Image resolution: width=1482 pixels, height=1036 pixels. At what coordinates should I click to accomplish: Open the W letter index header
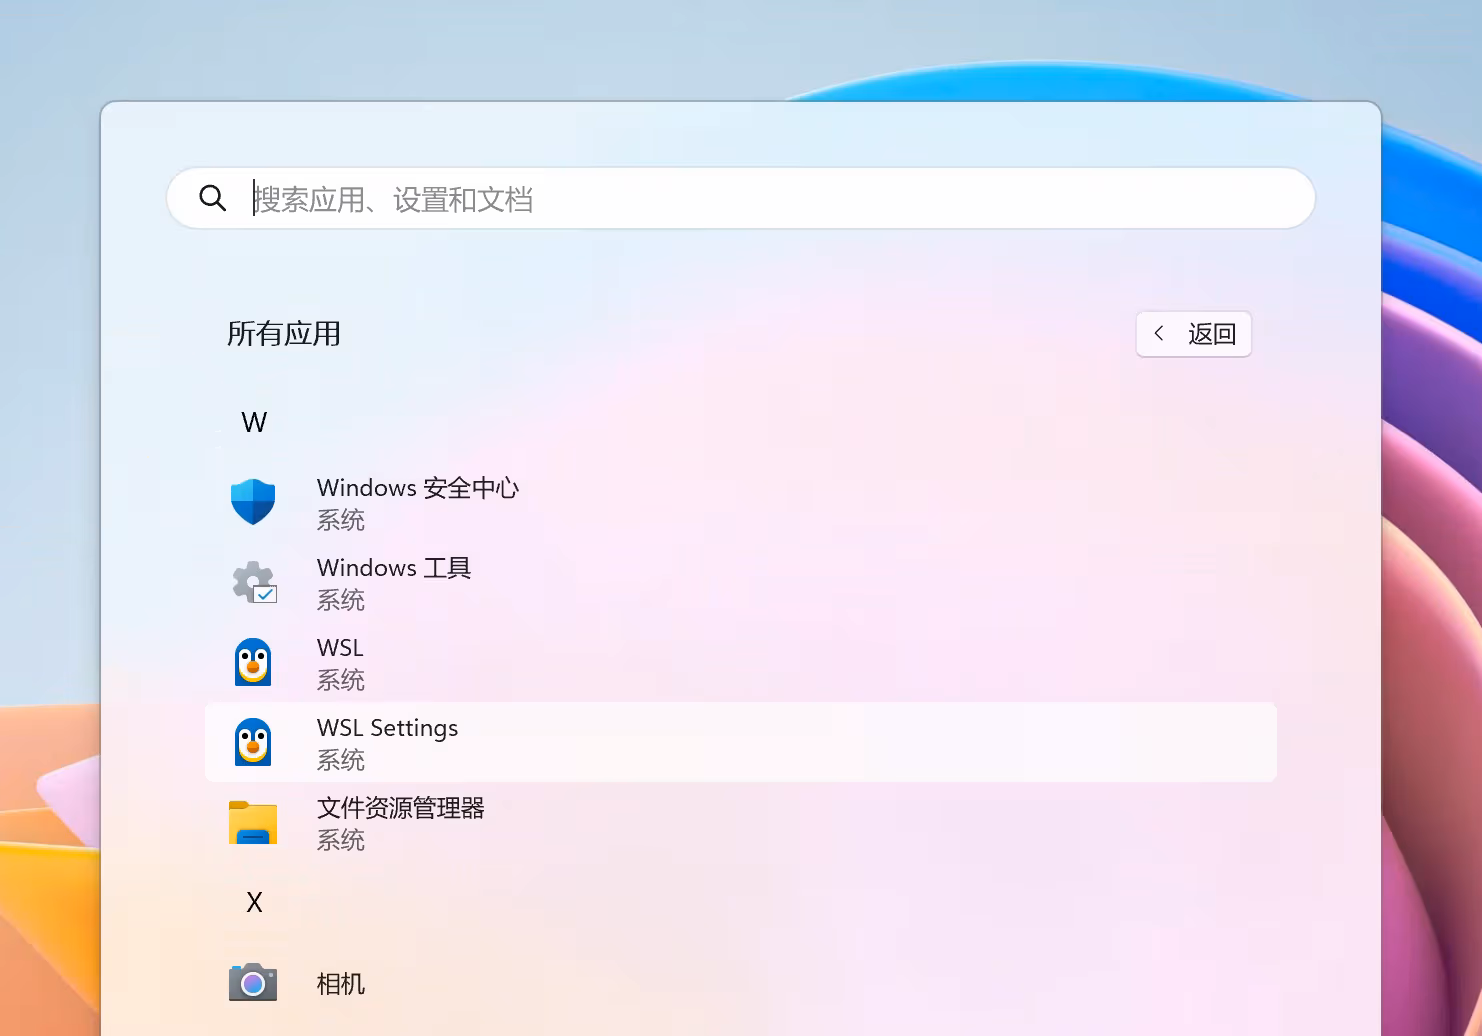click(254, 422)
